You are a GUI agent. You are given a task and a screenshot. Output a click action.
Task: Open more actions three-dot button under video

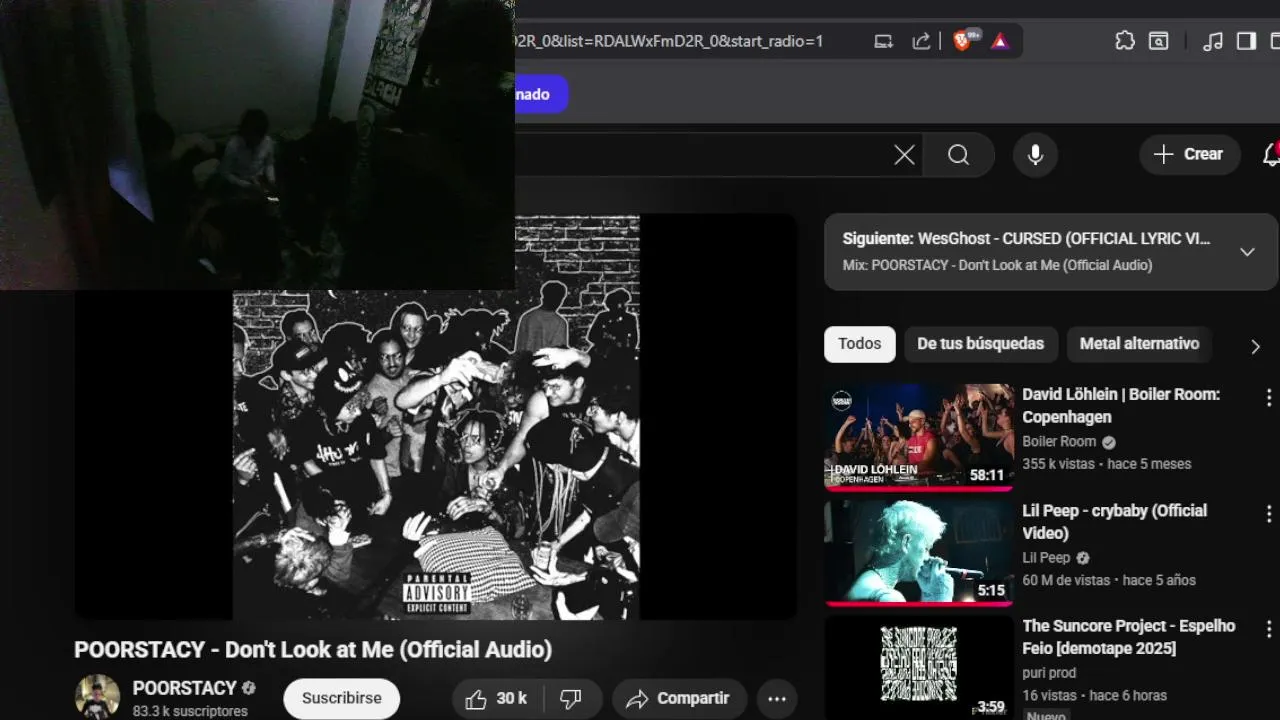coord(776,699)
